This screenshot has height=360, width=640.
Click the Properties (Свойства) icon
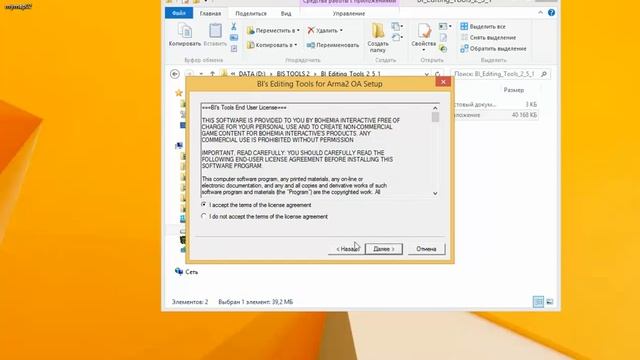click(x=424, y=31)
